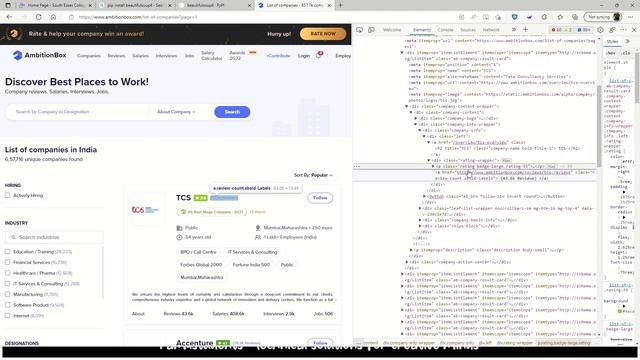The width and height of the screenshot is (640, 360).
Task: Check Financial Services industry filter
Action: pos(7,262)
